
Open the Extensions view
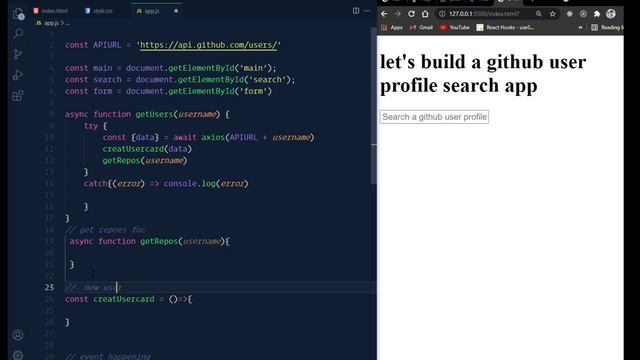click(18, 96)
